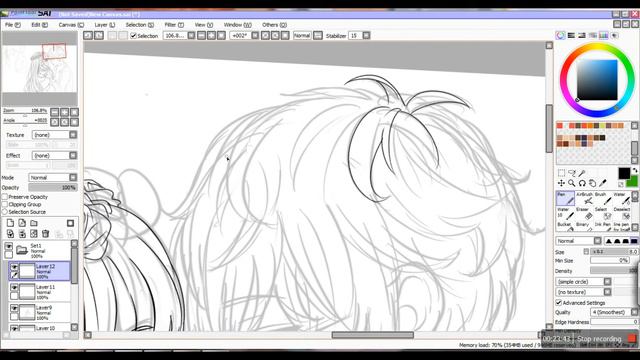
Task: Hide Layer 11 with eye icon
Action: (14, 288)
